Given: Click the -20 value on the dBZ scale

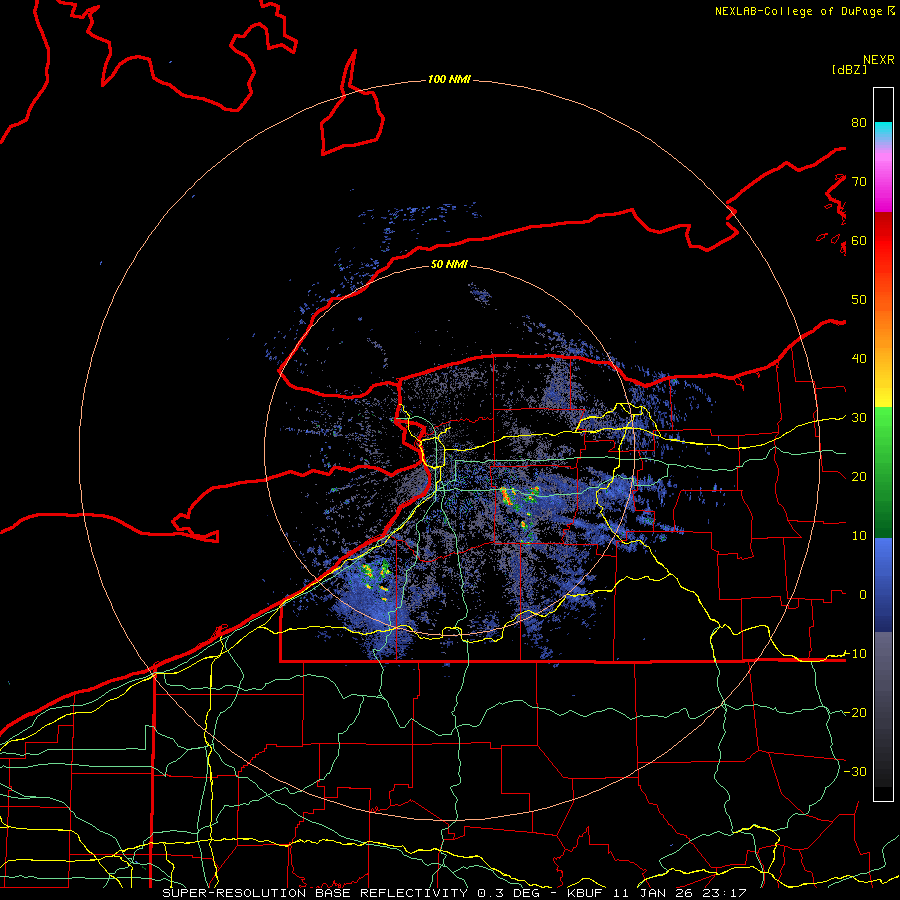Looking at the screenshot, I should 855,712.
